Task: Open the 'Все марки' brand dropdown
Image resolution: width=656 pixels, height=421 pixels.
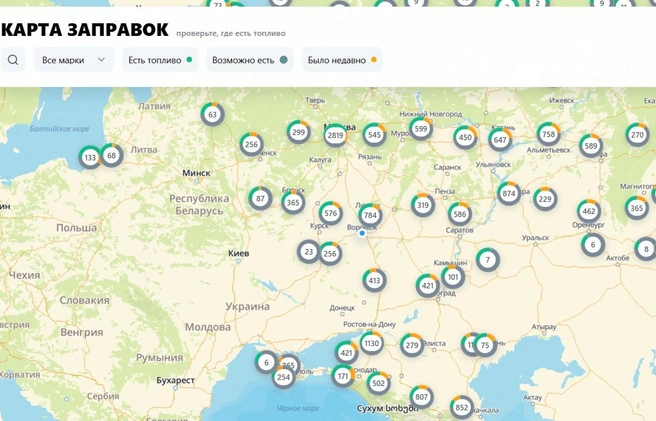Action: tap(74, 60)
